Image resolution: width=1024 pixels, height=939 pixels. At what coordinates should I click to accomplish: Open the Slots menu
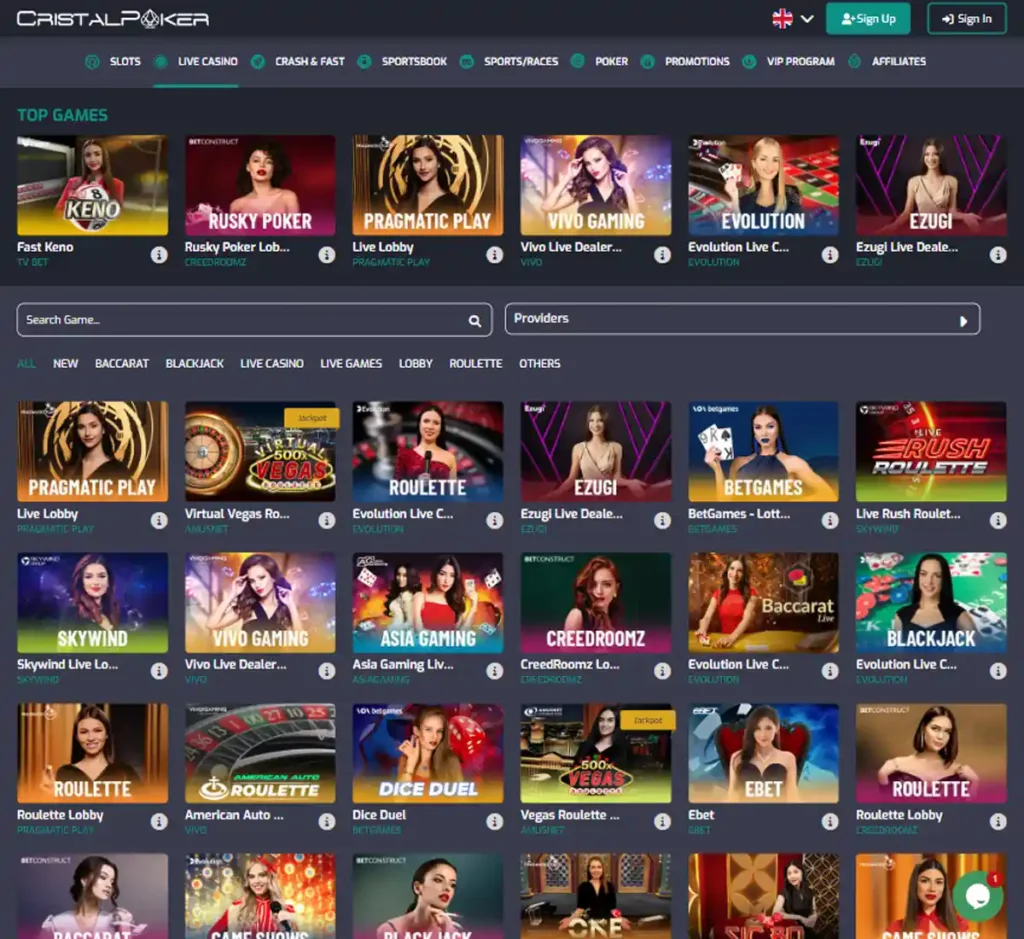click(x=125, y=61)
